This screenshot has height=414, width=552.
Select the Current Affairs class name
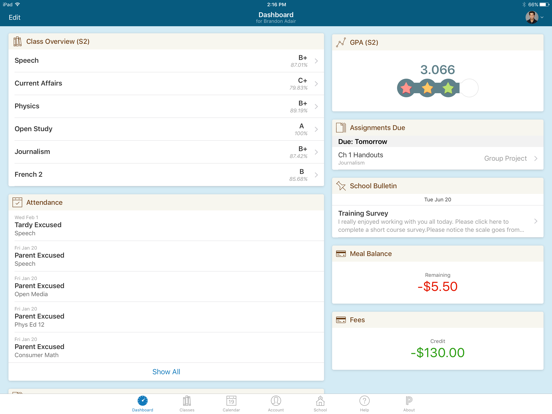38,83
